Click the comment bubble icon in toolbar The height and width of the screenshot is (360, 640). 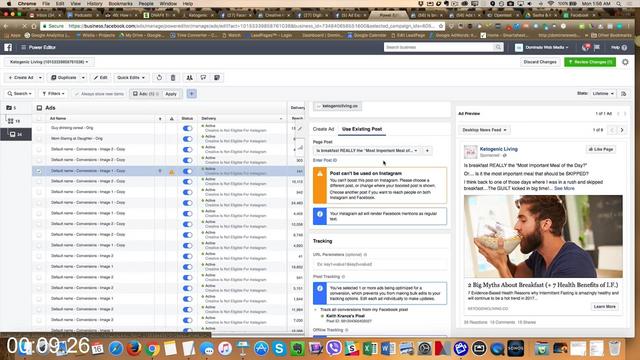coord(203,78)
